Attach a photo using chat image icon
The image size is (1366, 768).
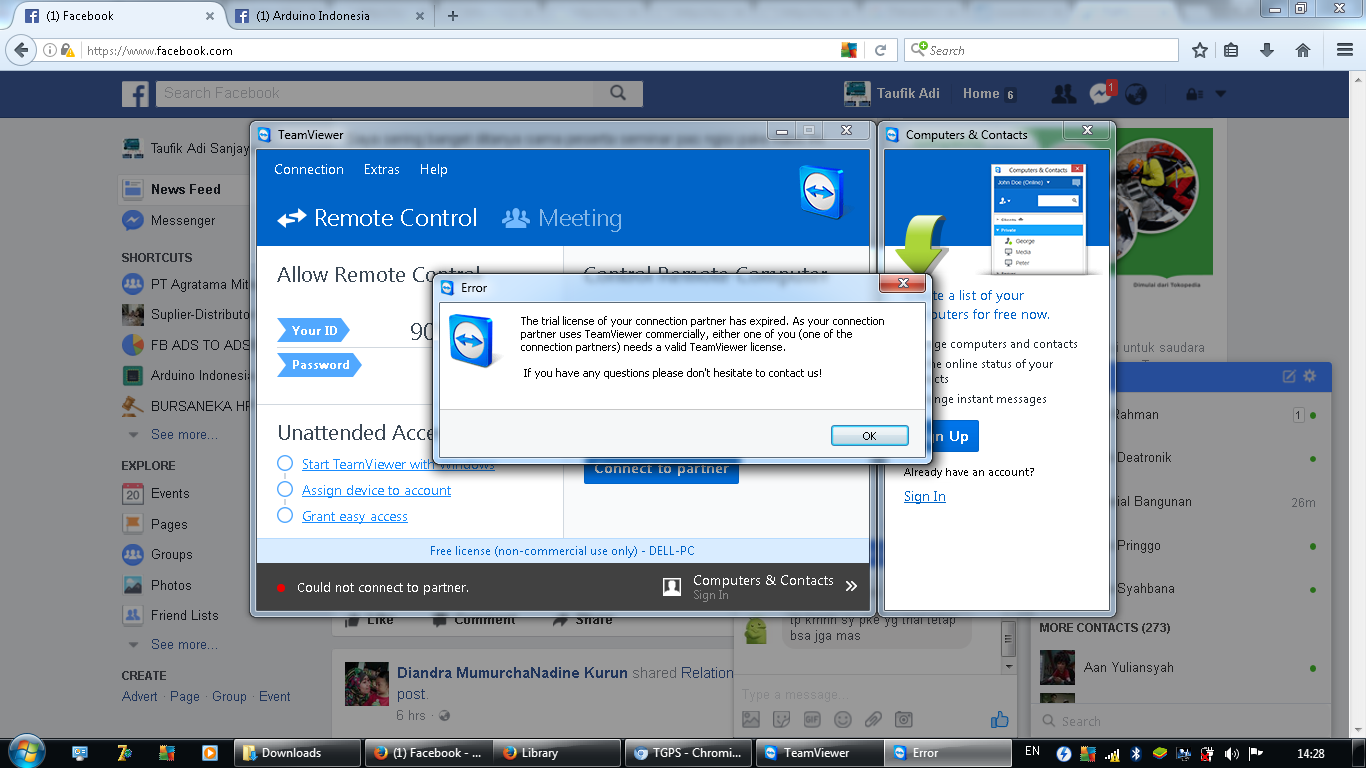751,719
